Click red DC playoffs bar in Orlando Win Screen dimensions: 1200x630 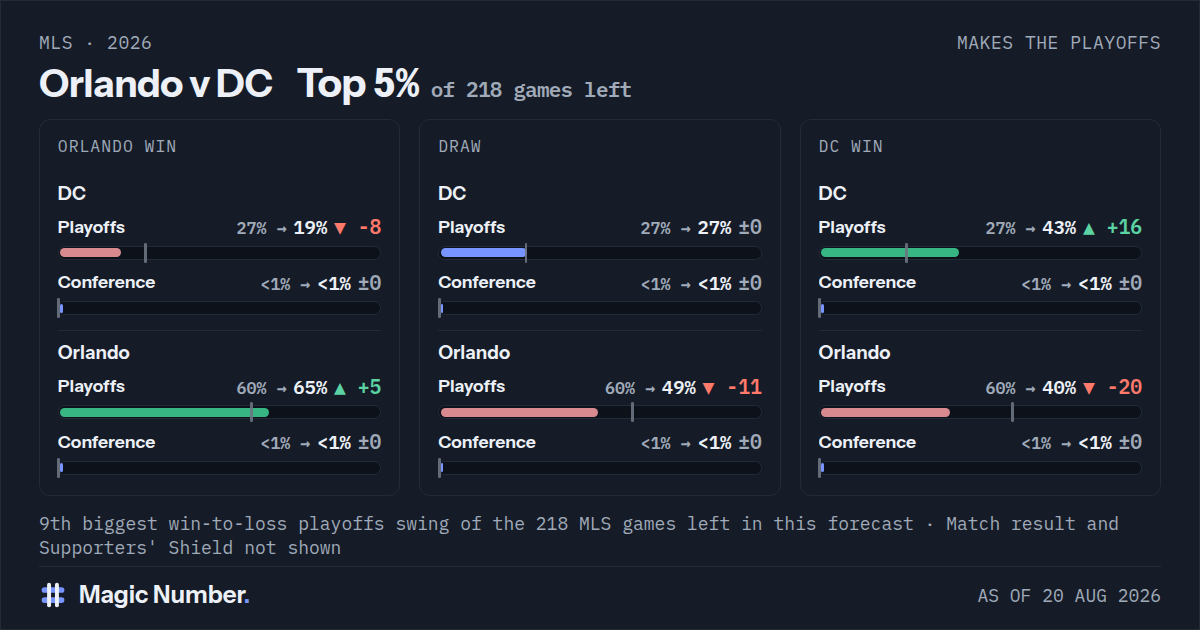[x=90, y=252]
